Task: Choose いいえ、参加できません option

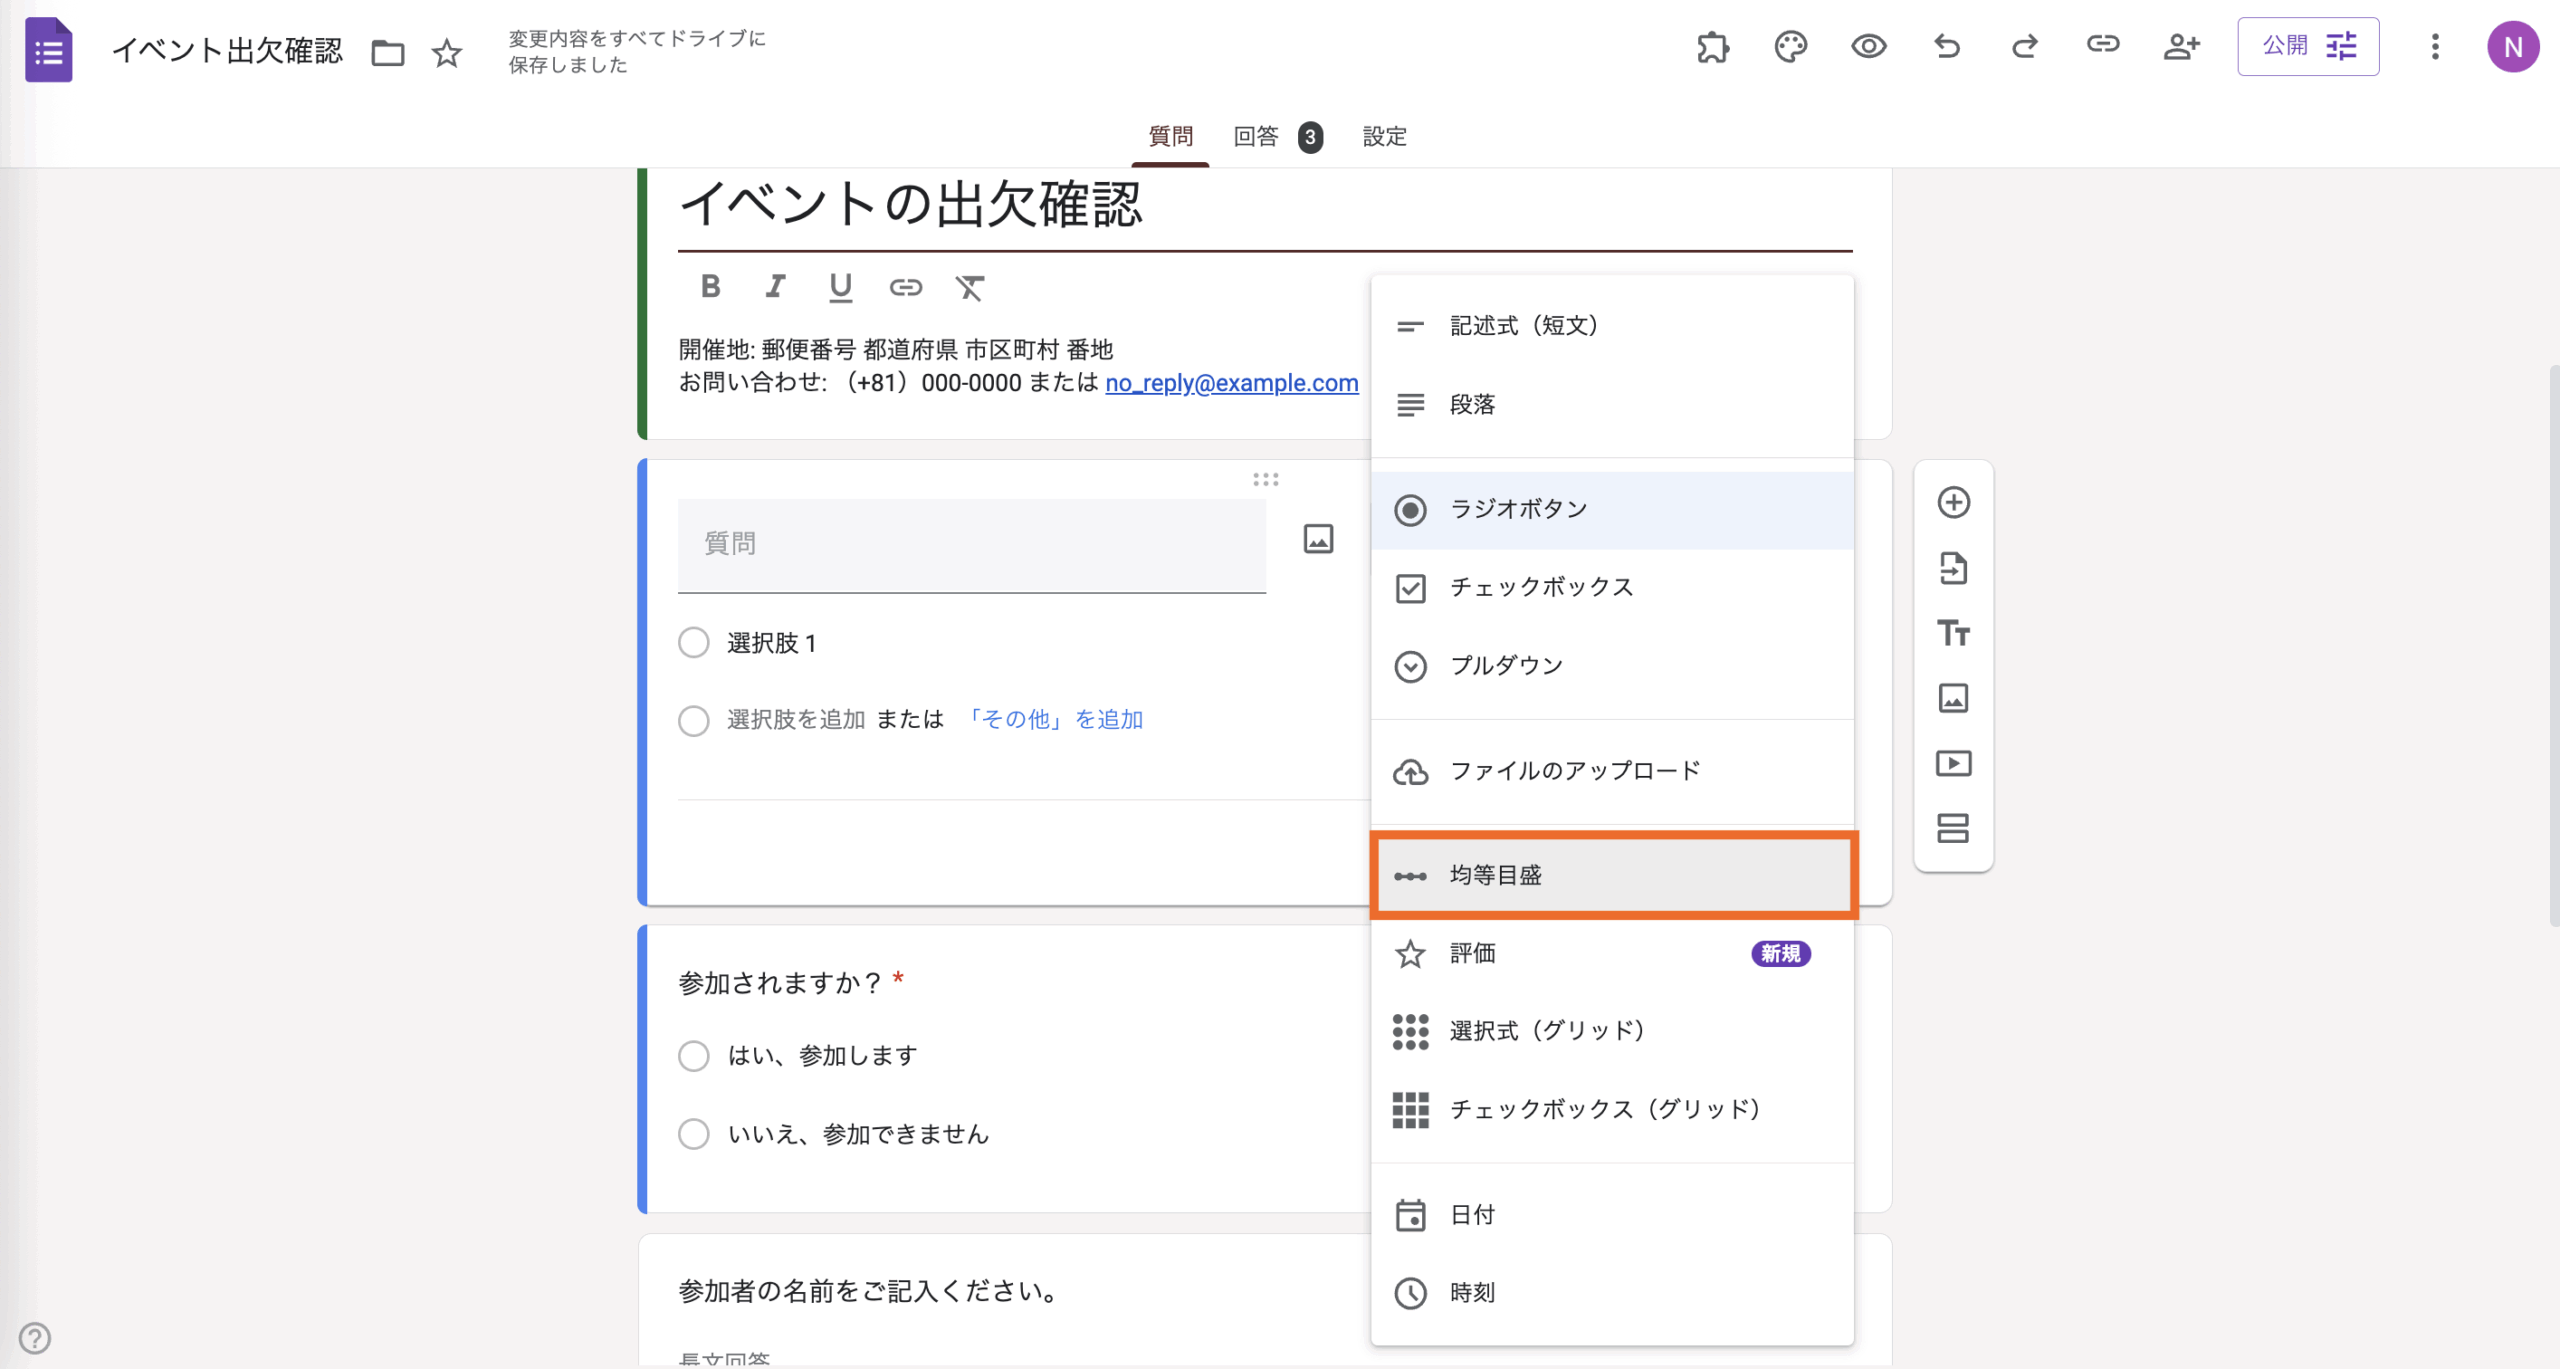Action: click(x=694, y=1133)
